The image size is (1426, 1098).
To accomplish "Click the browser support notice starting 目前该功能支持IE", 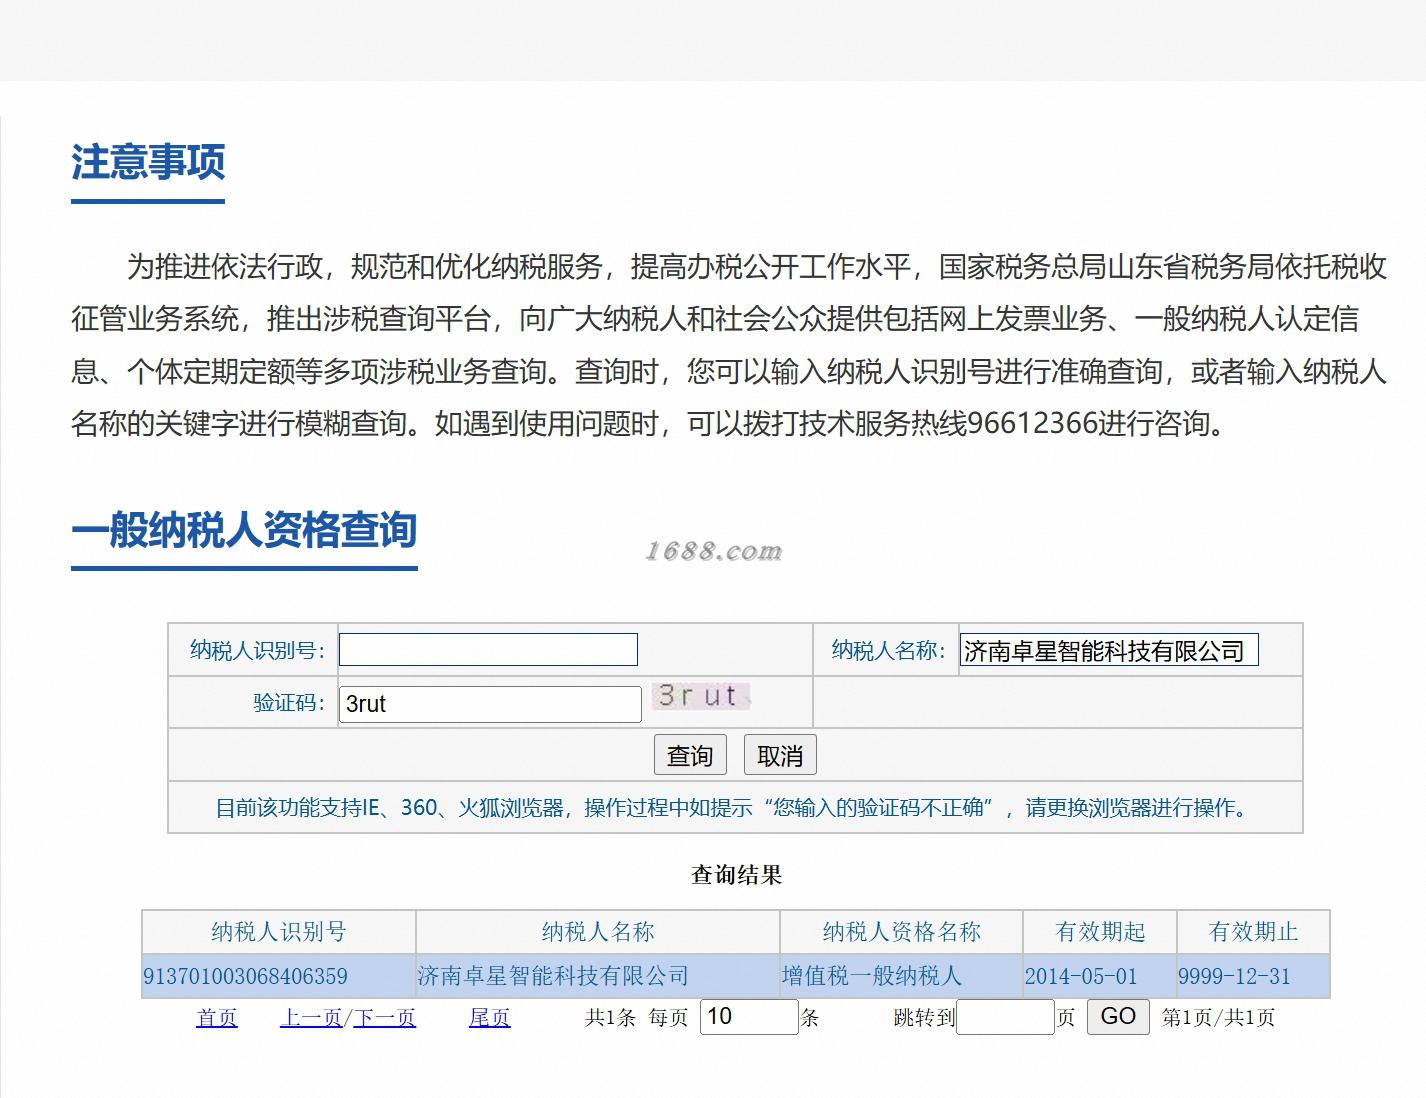I will pos(735,808).
